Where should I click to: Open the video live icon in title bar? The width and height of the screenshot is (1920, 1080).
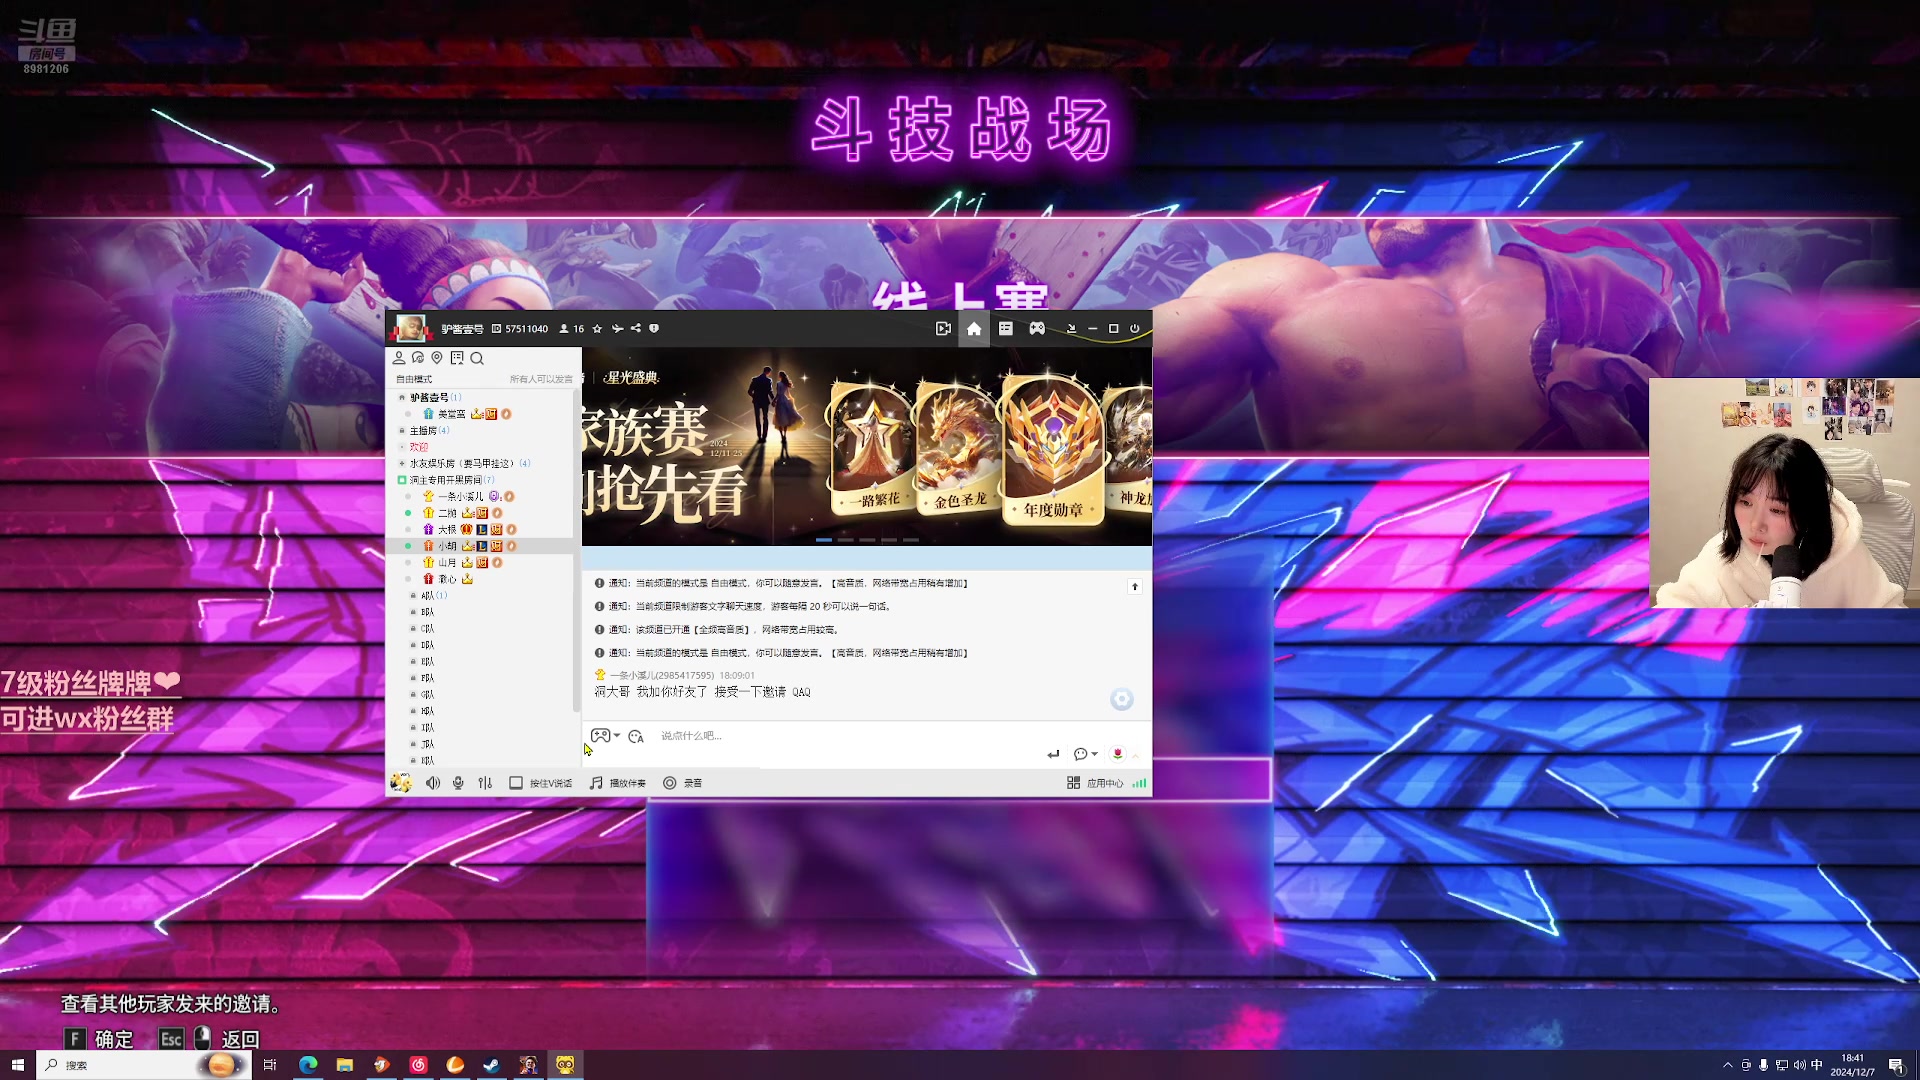point(943,329)
